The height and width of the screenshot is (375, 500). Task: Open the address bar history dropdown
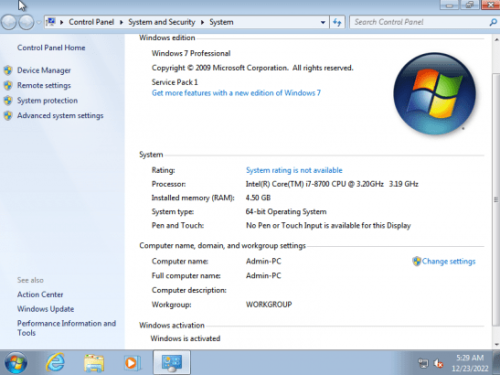point(323,22)
